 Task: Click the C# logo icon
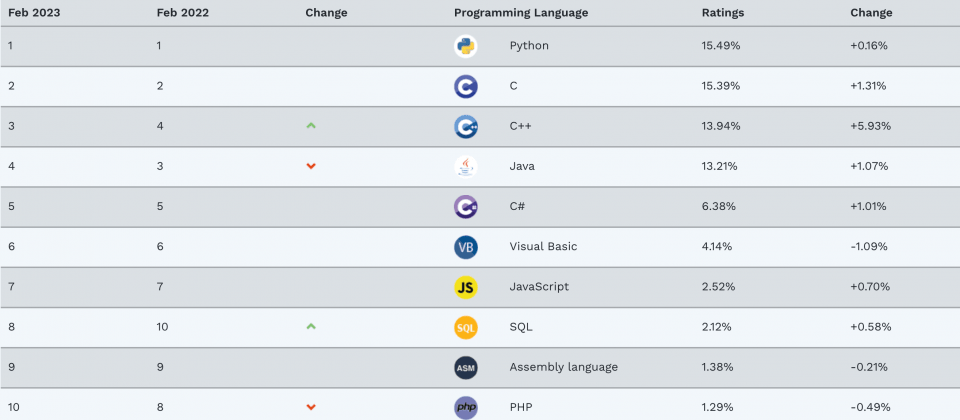point(465,207)
